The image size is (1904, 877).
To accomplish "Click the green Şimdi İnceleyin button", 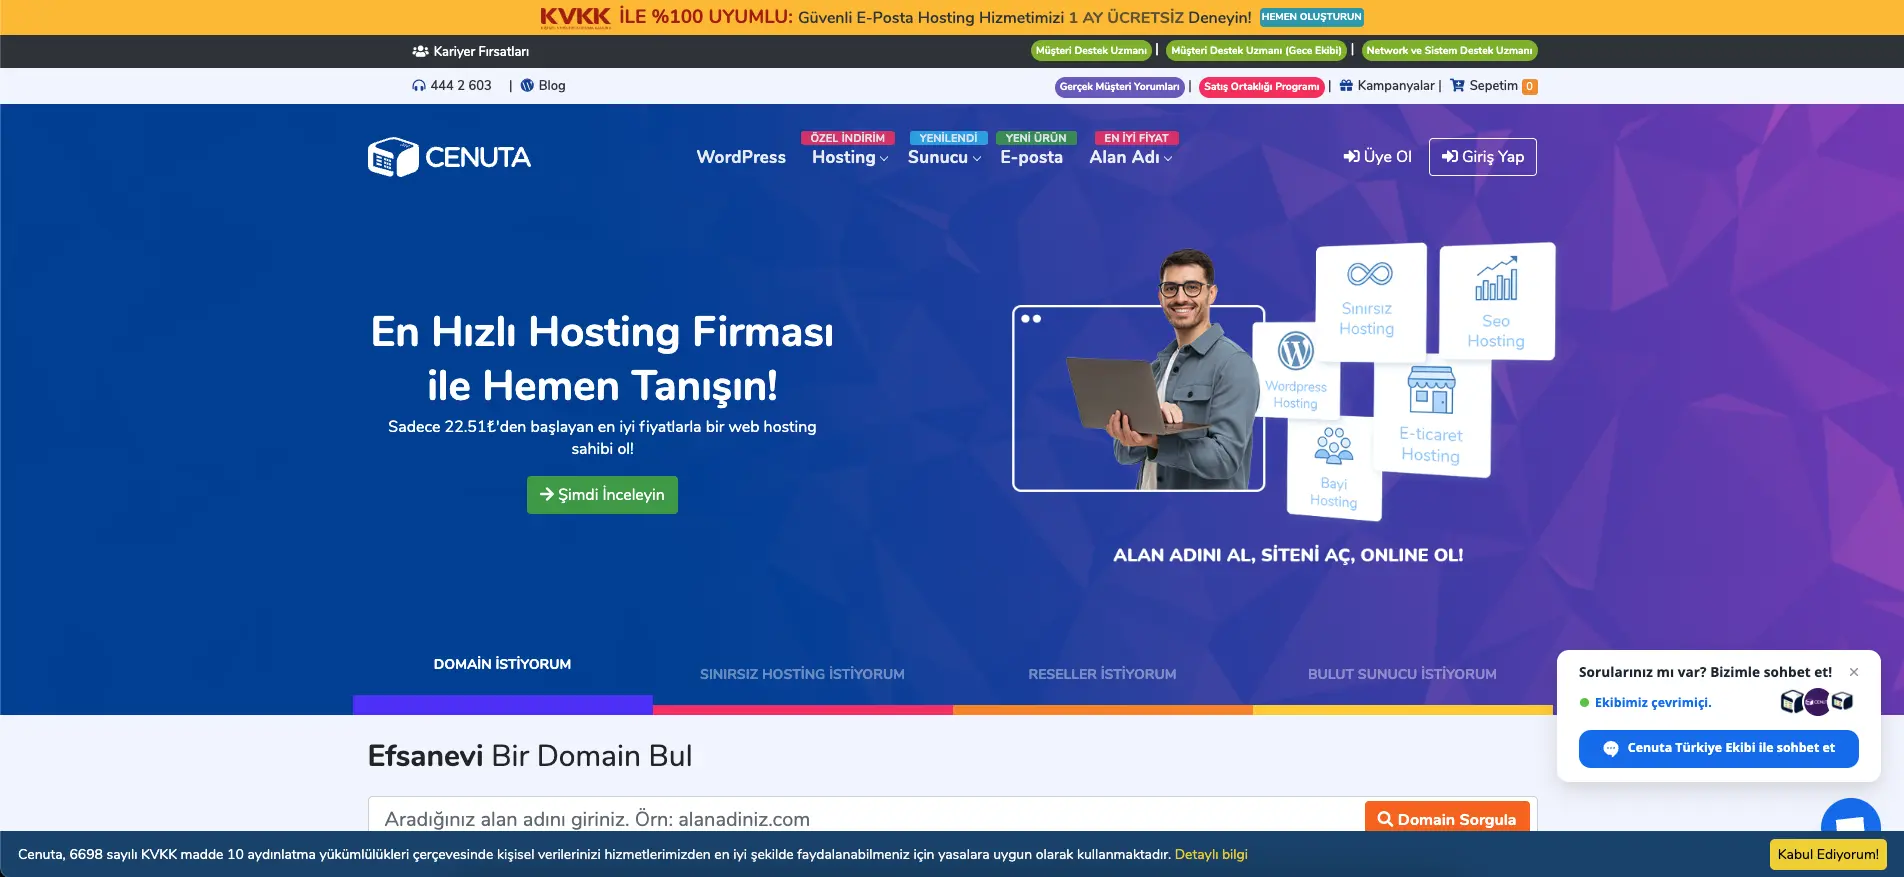I will pos(602,495).
